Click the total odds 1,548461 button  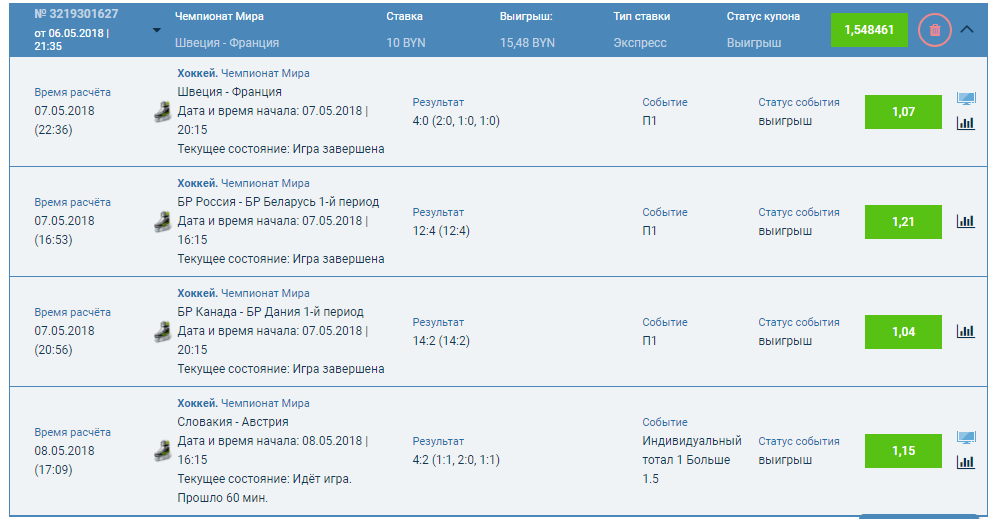coord(868,30)
